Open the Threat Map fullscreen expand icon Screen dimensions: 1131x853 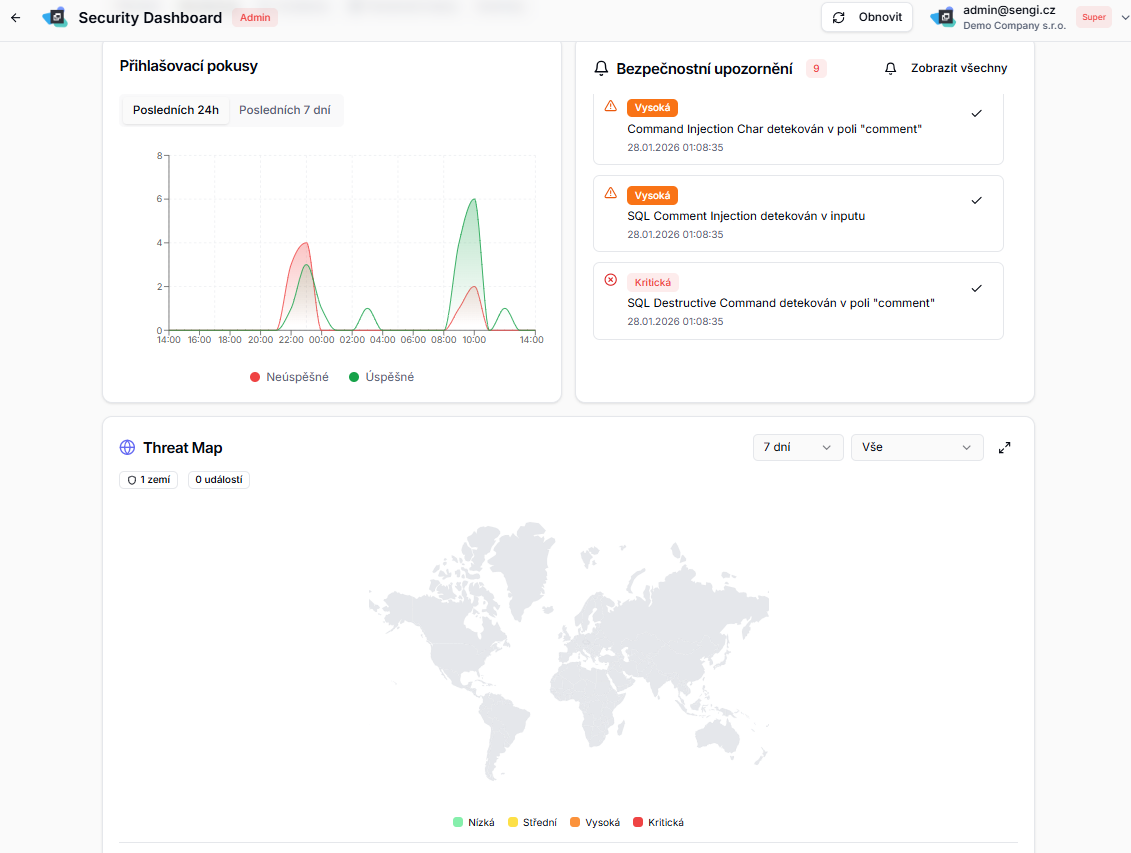coord(1004,447)
